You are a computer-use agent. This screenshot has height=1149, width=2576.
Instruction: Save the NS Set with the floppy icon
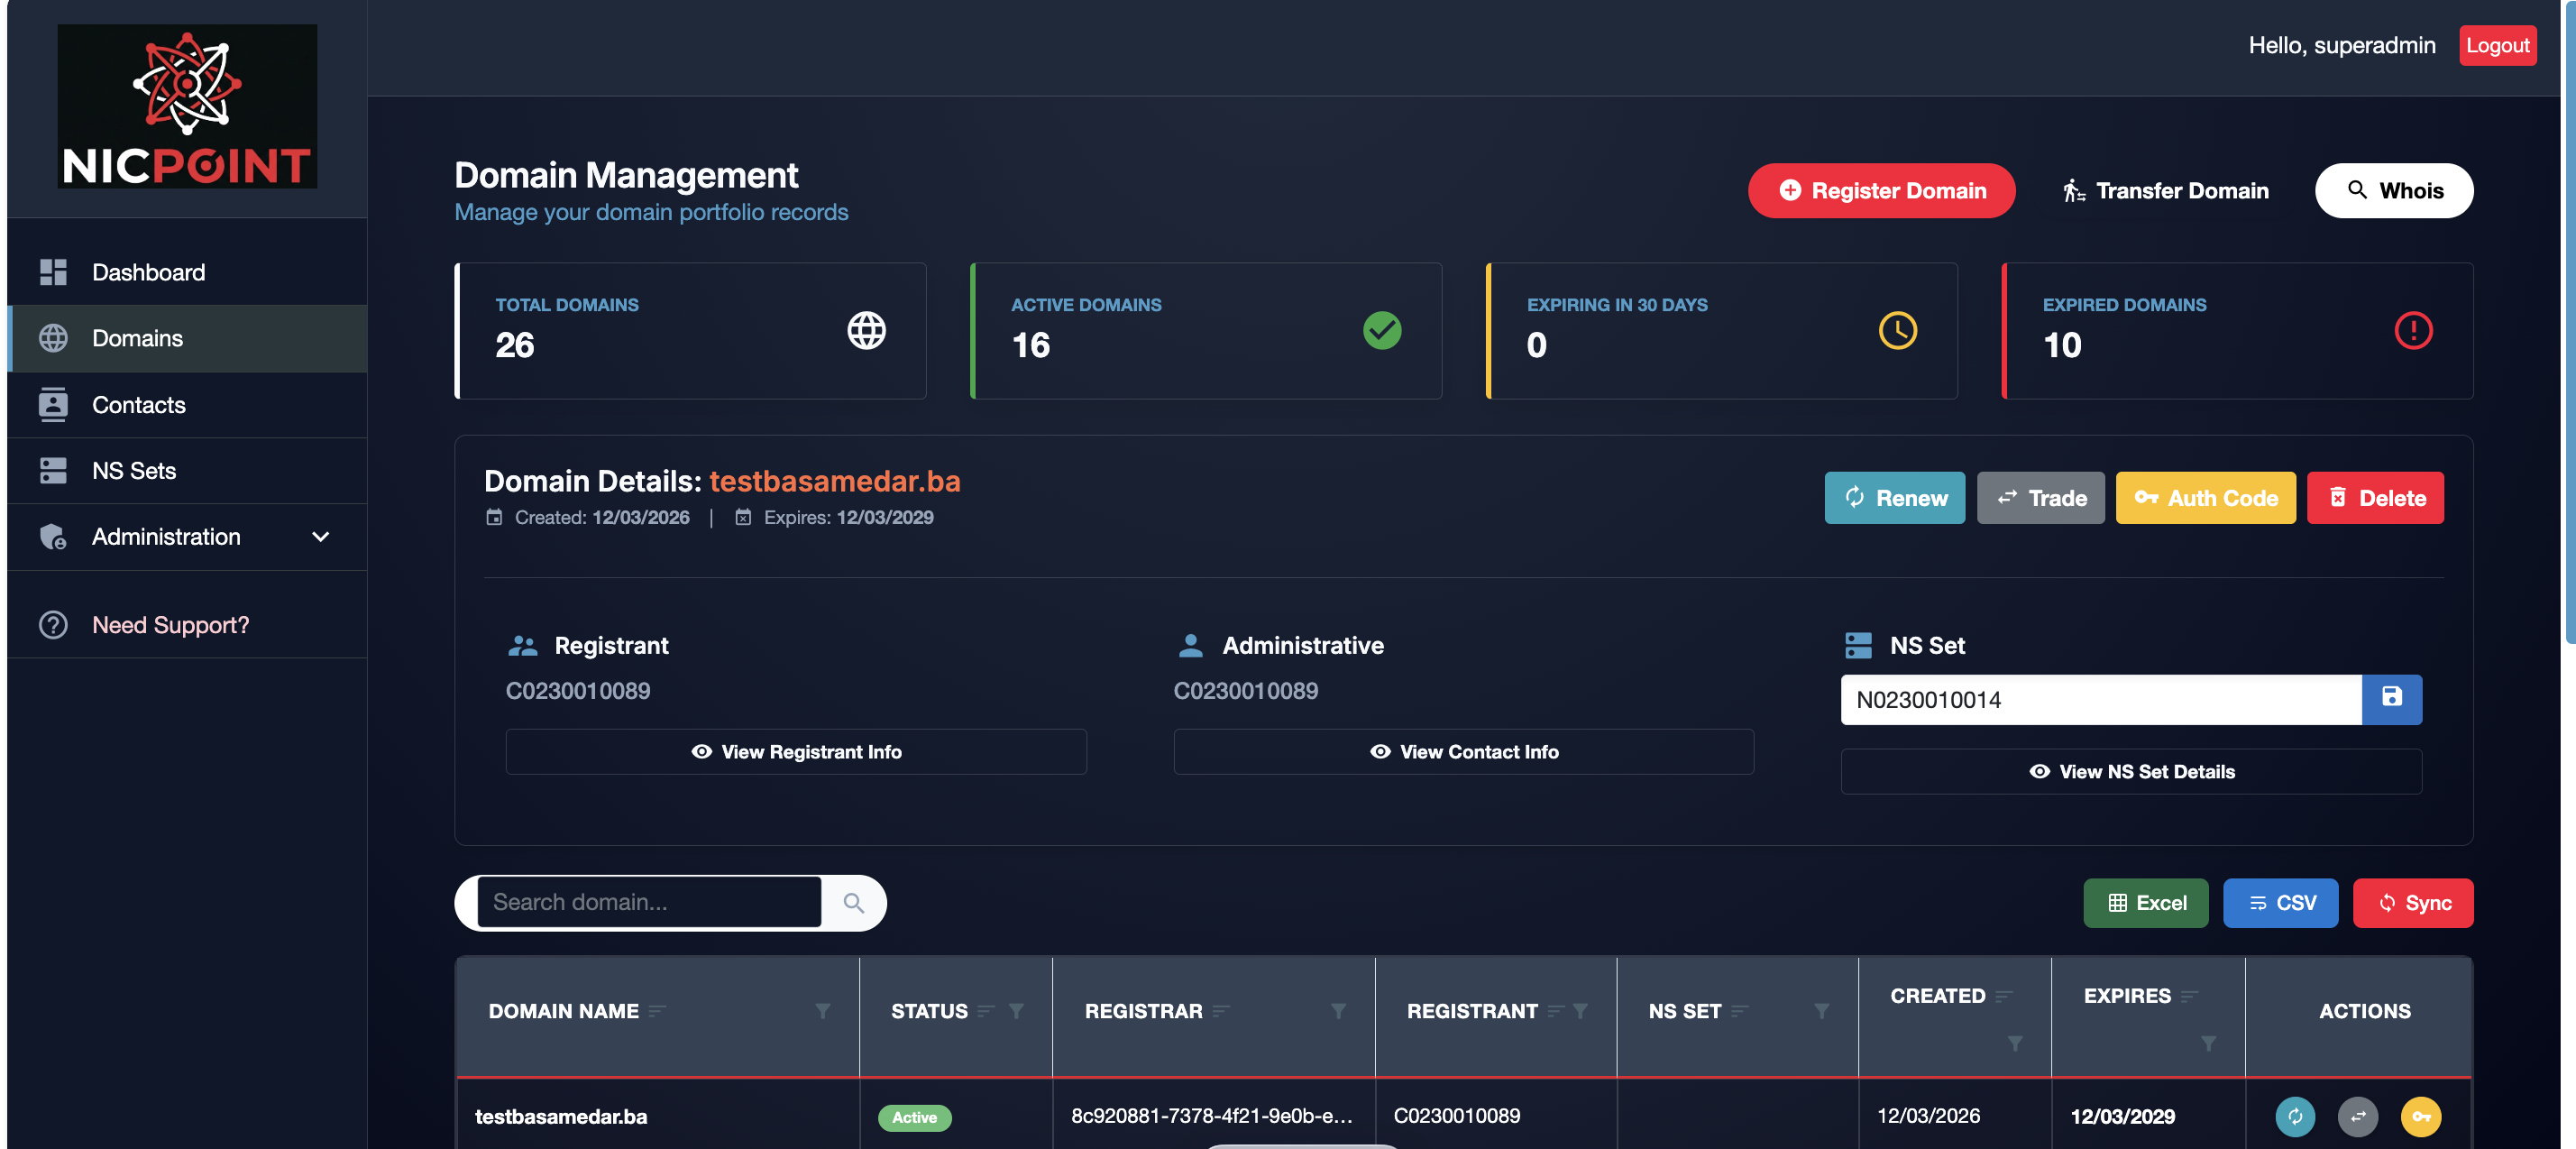2391,698
